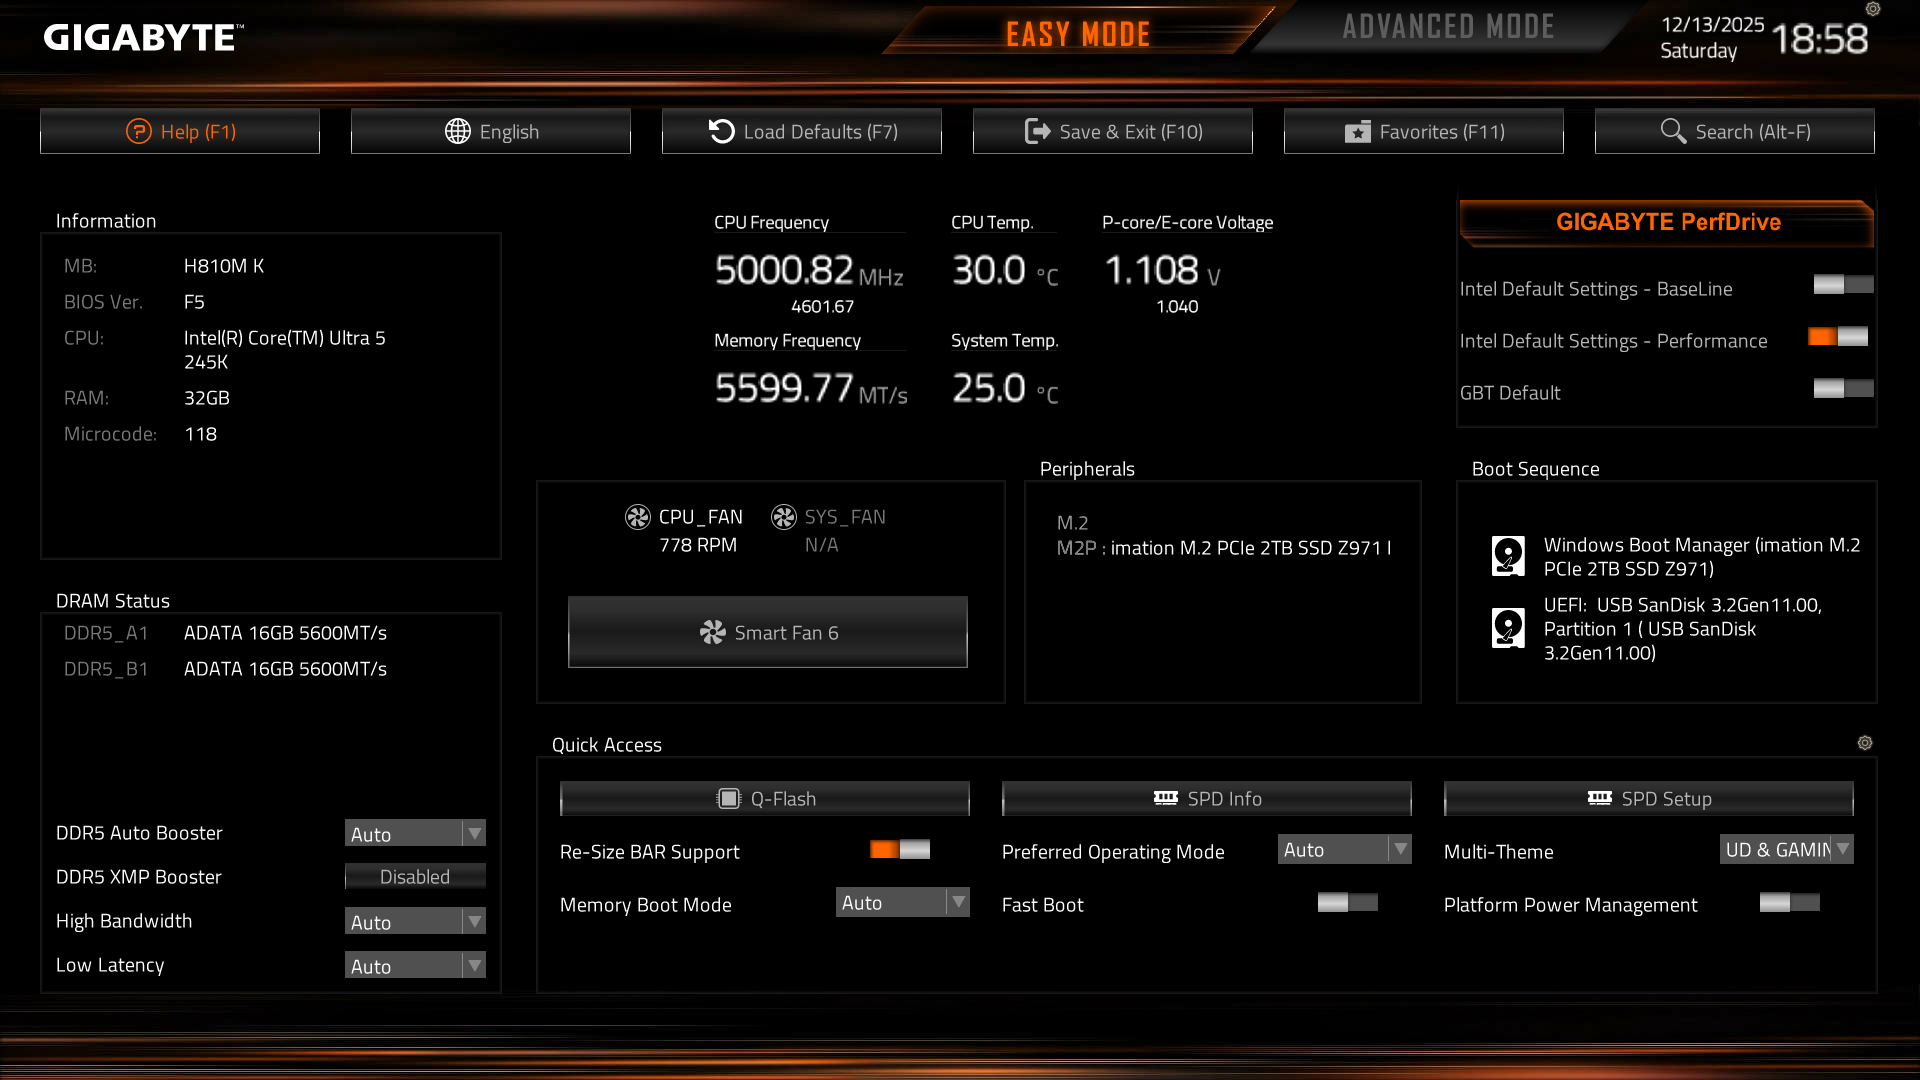1920x1080 pixels.
Task: Click the CPU_FAN fan icon
Action: [x=637, y=517]
